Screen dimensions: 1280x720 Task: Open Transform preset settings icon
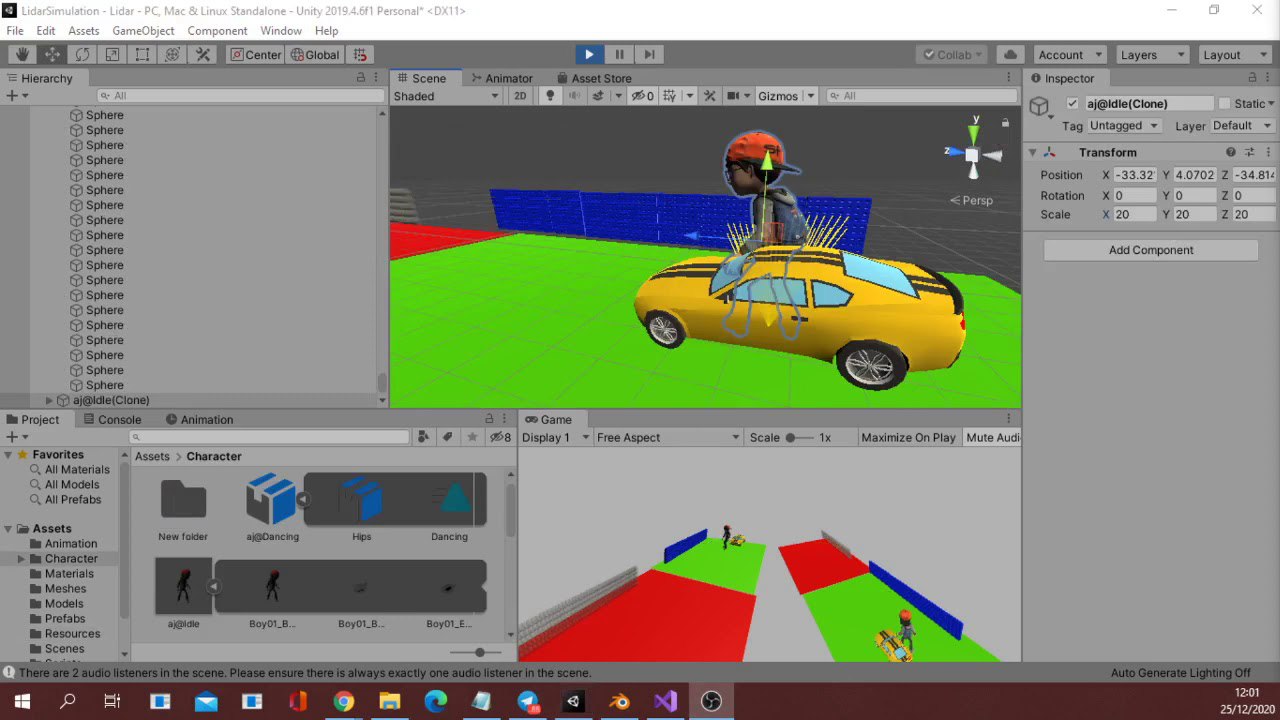click(1250, 153)
